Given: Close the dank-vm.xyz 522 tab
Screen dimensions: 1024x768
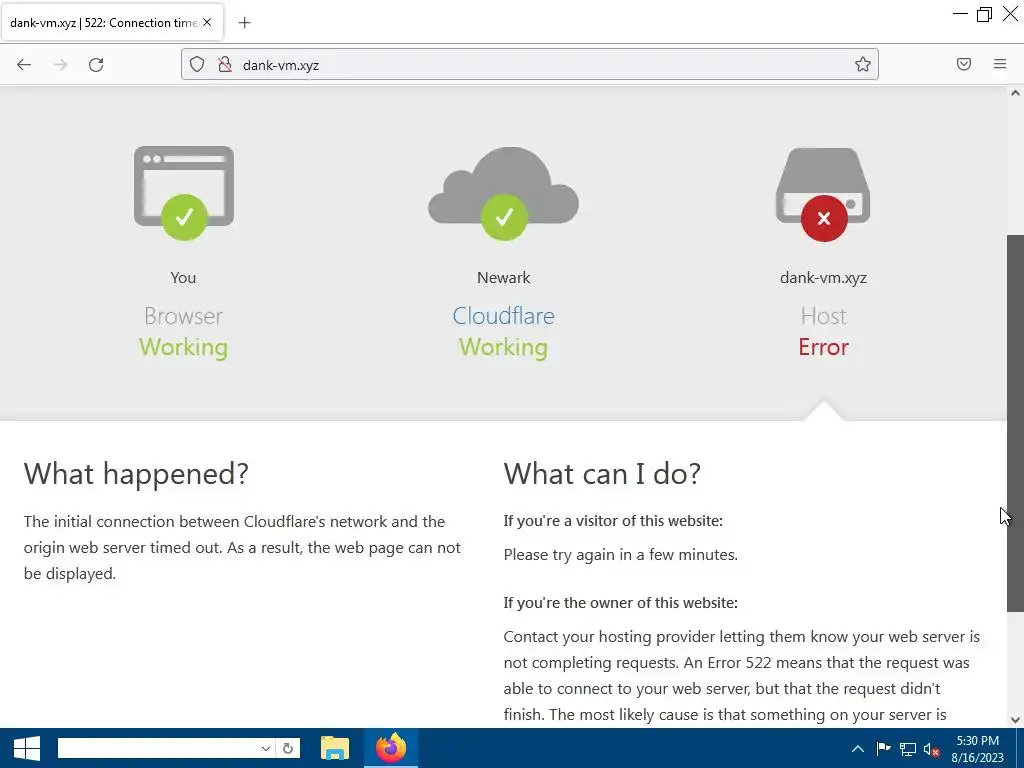Looking at the screenshot, I should [x=207, y=22].
